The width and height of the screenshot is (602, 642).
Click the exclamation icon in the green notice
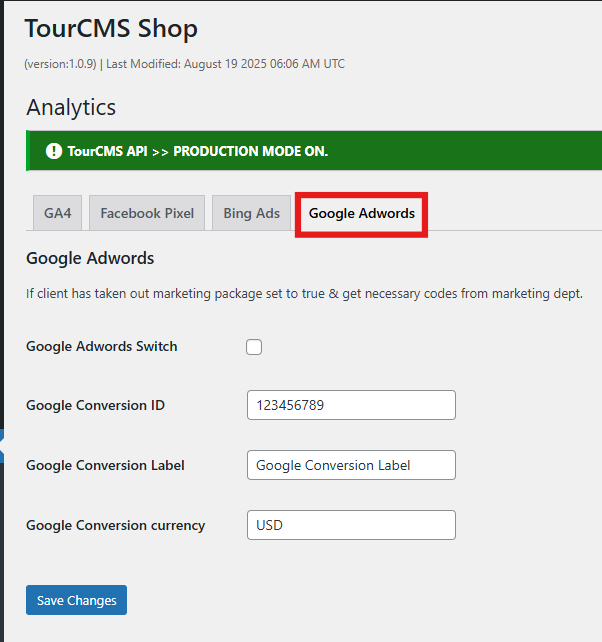[x=54, y=152]
